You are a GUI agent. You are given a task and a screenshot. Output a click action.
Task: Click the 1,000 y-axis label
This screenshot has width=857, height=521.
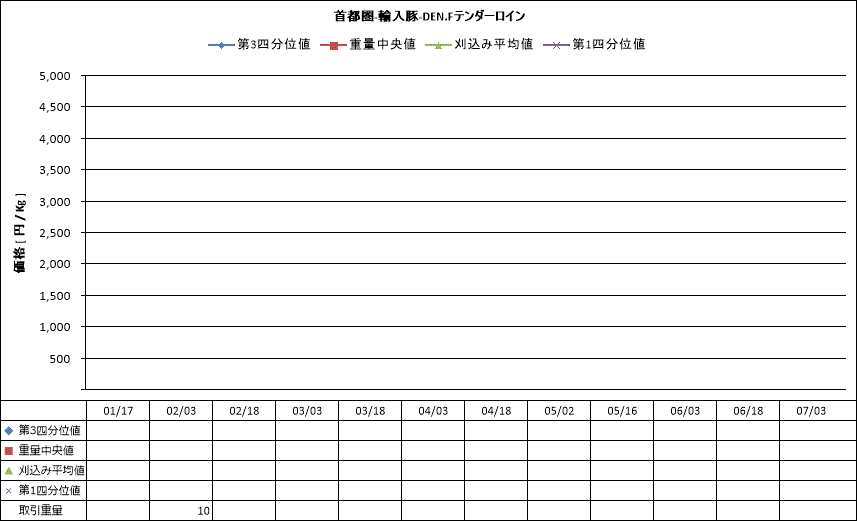(x=55, y=327)
